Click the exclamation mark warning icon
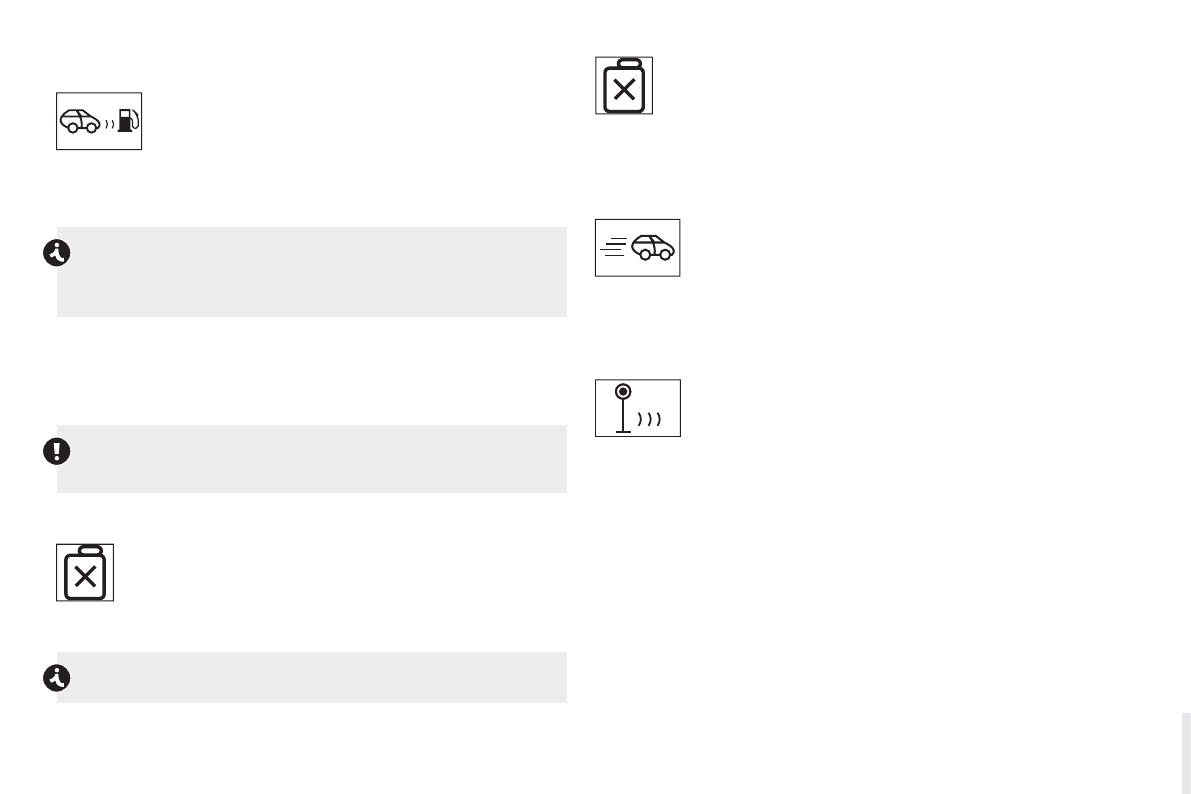The image size is (1191, 794). [x=56, y=451]
